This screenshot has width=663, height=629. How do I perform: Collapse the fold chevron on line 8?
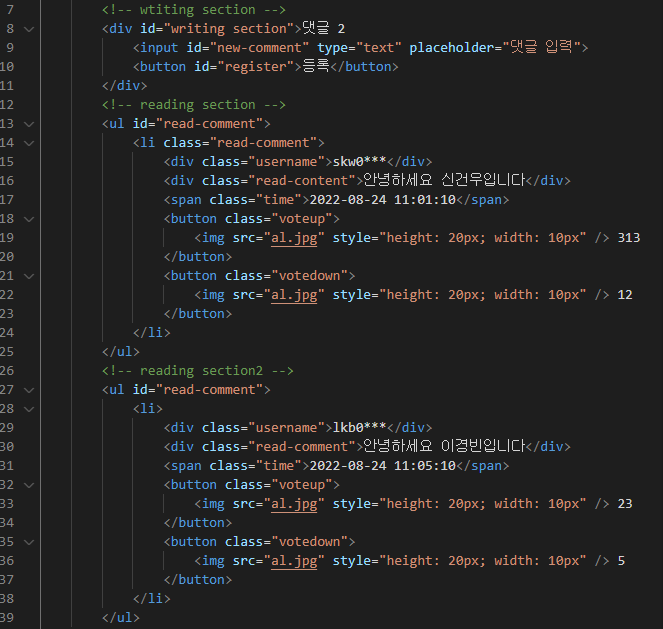(29, 29)
